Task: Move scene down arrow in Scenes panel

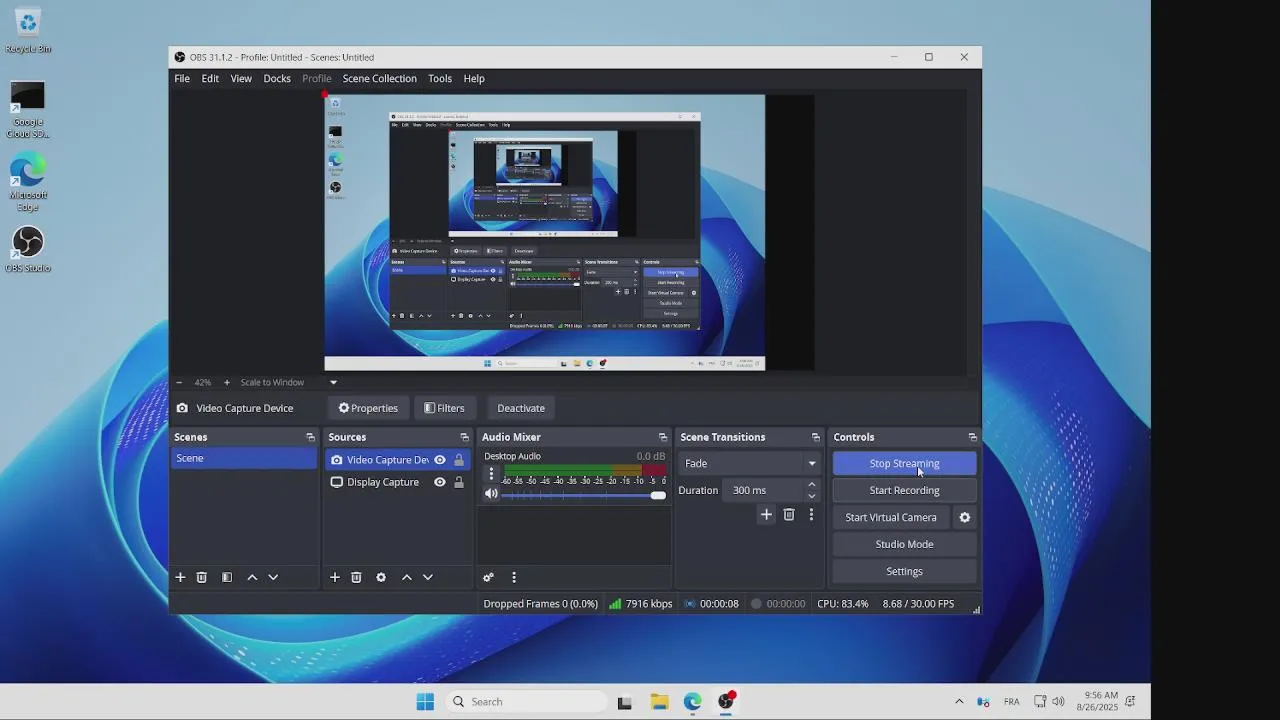Action: click(273, 577)
